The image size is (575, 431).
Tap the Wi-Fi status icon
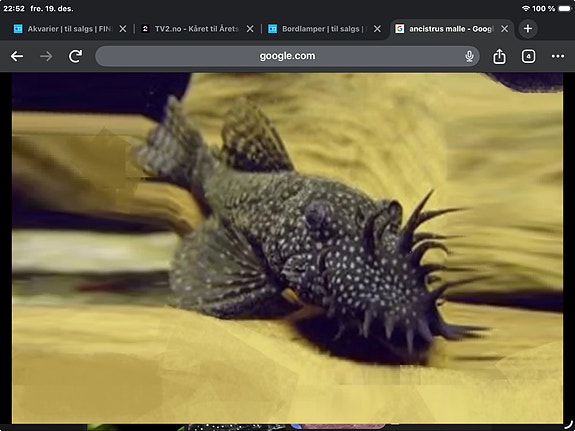coord(526,8)
